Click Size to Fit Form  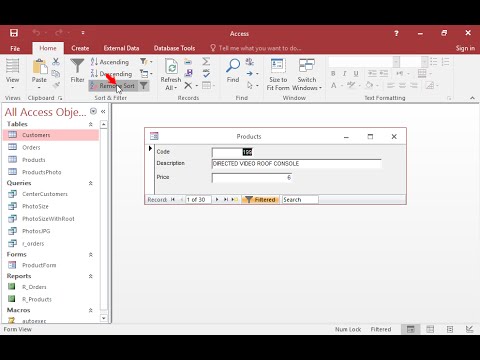click(278, 74)
